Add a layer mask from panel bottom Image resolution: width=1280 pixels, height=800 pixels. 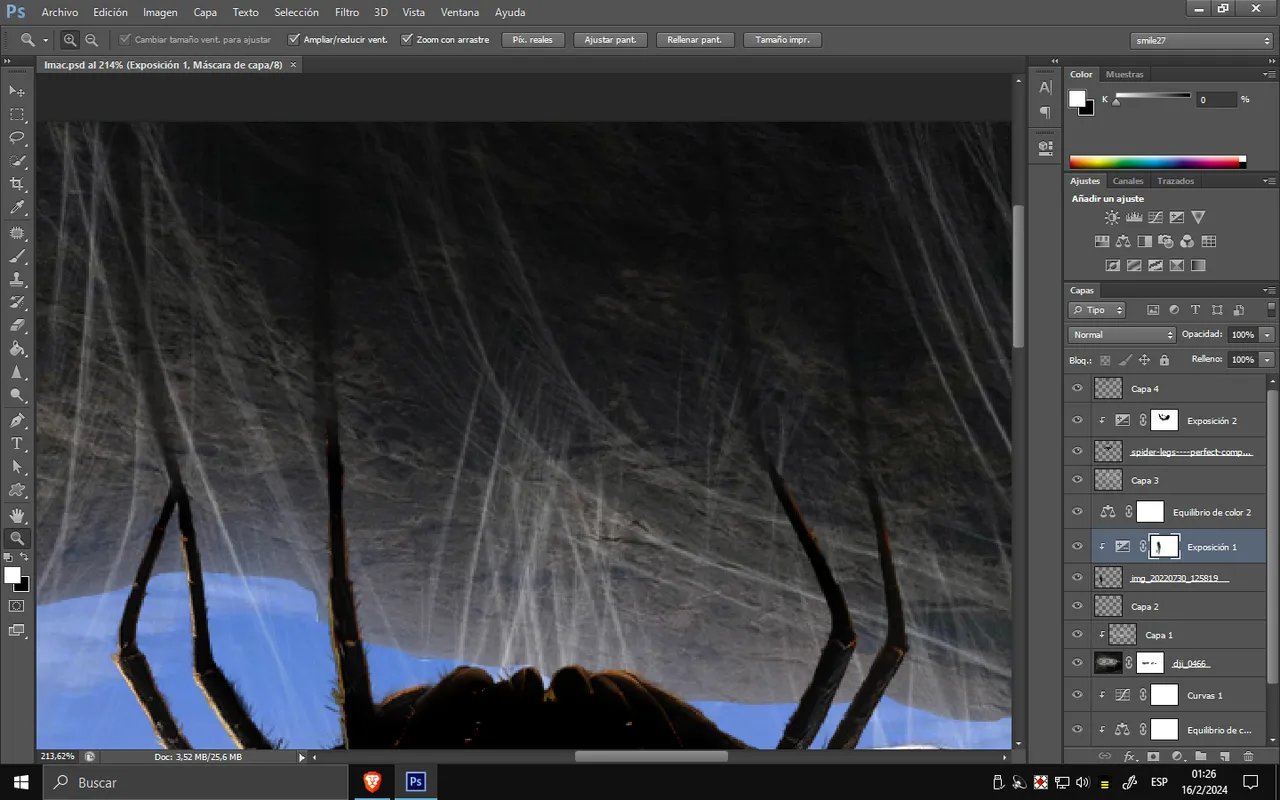click(1152, 757)
